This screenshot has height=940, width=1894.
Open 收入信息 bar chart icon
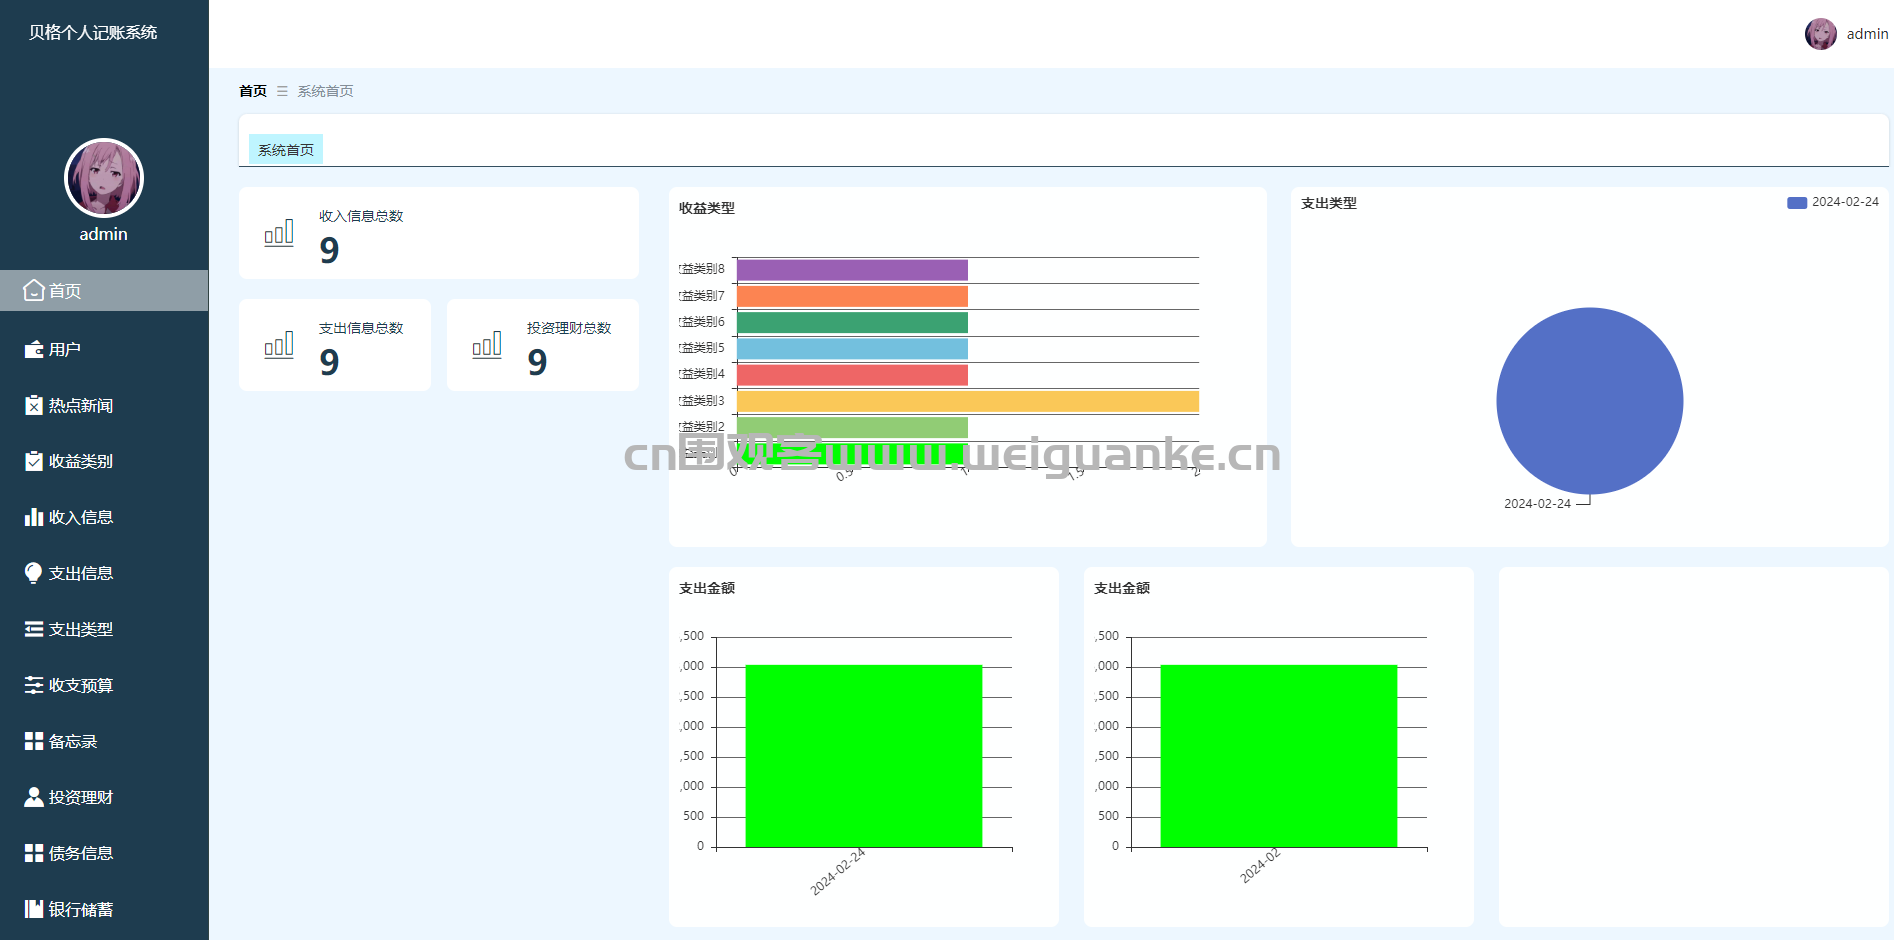click(34, 517)
